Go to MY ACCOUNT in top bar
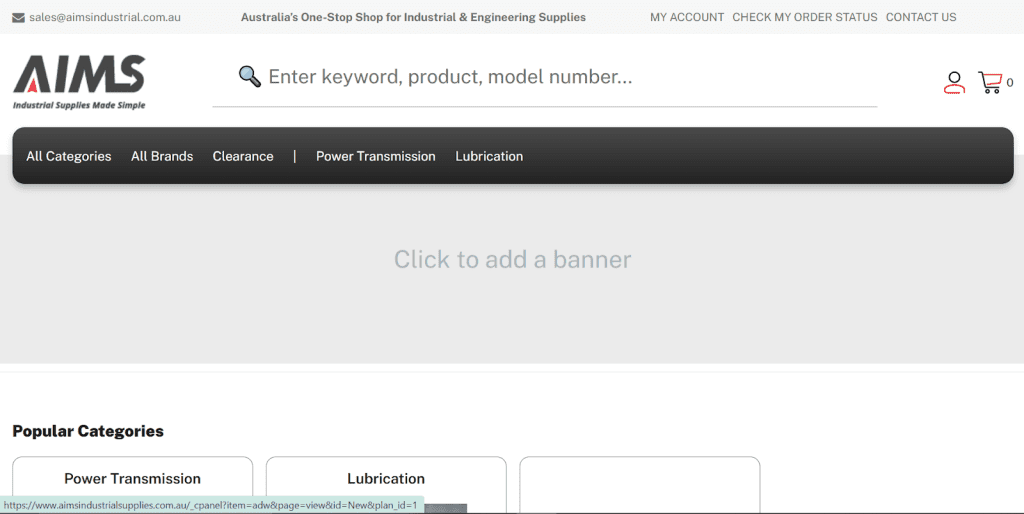This screenshot has height=514, width=1024. coord(686,17)
